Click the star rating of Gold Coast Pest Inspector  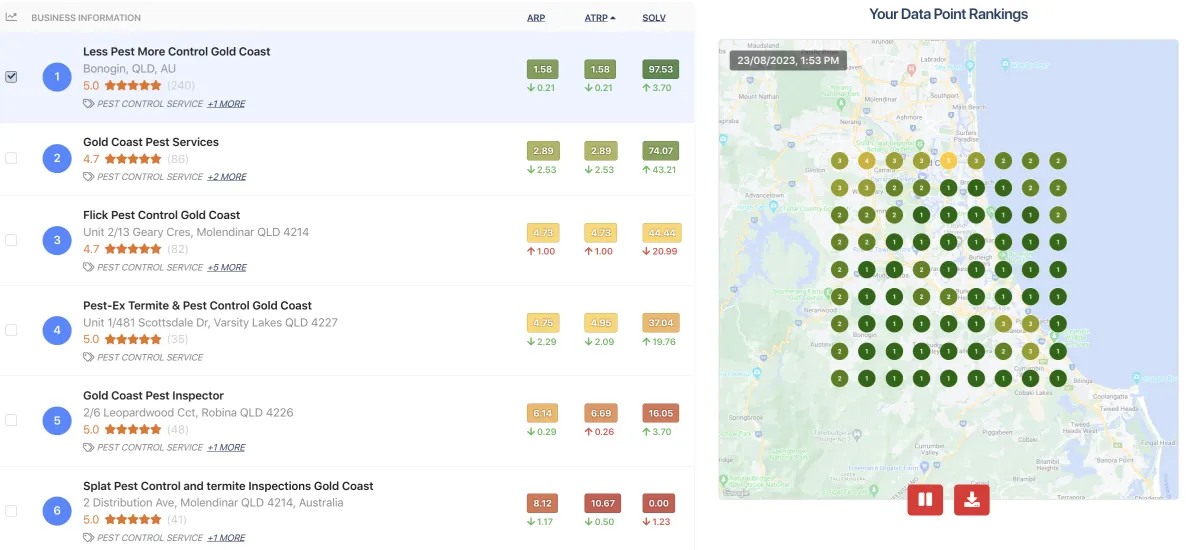pos(133,429)
